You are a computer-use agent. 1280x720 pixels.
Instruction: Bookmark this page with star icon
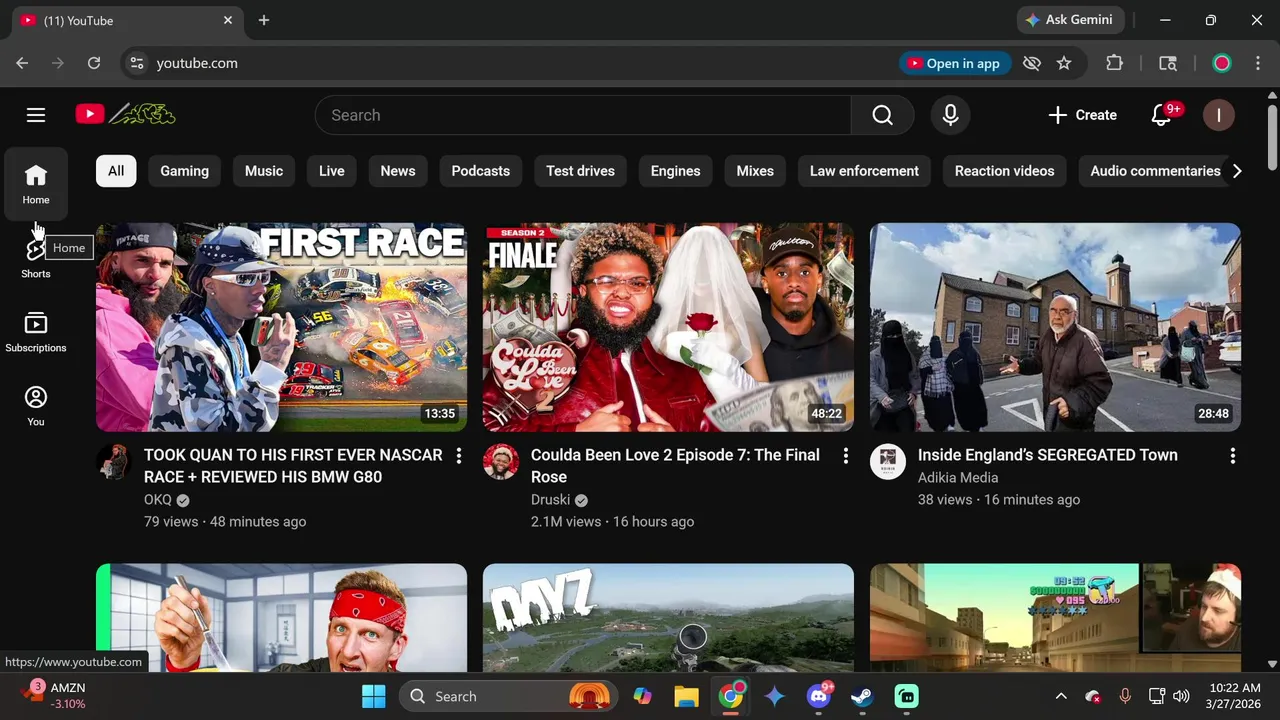(1064, 63)
